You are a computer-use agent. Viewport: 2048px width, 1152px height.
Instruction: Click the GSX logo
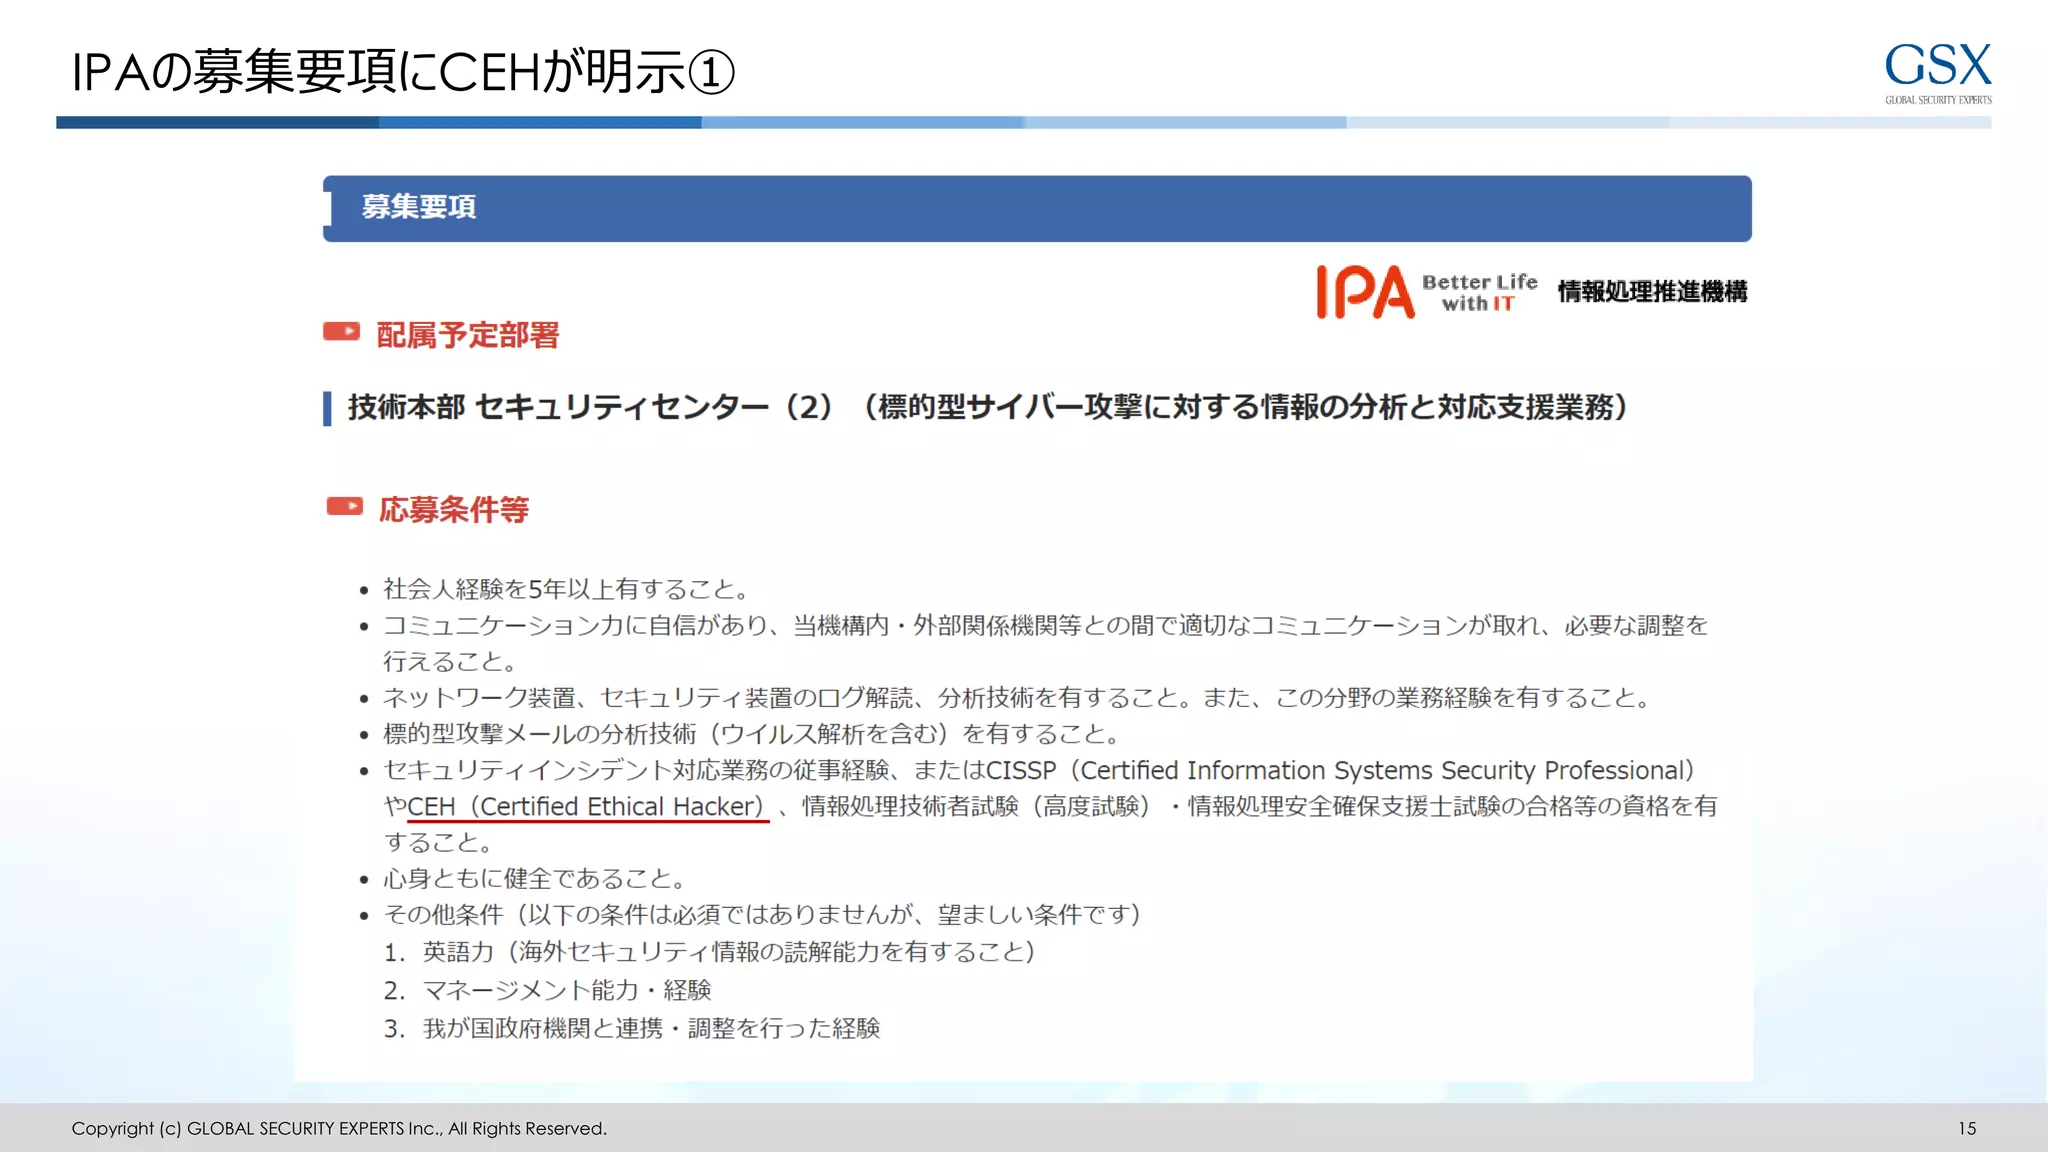pos(1938,73)
